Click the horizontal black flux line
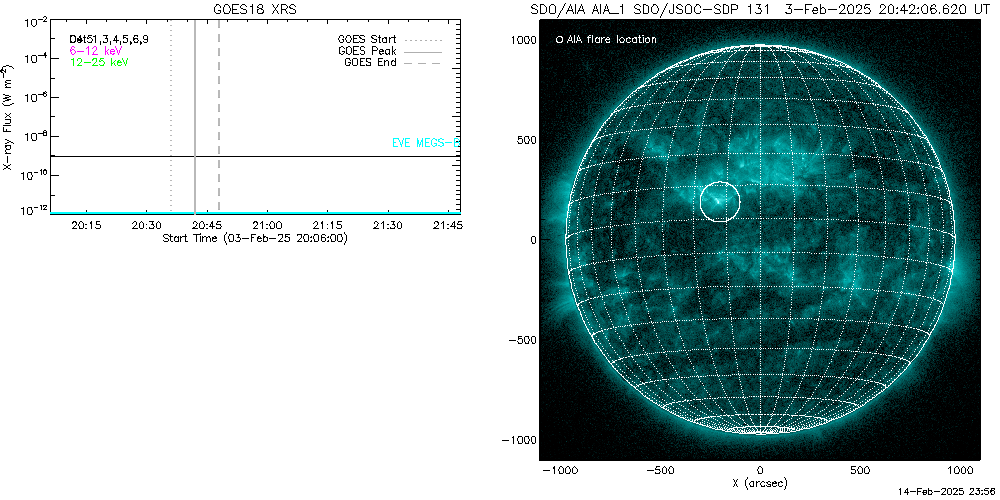This screenshot has height=500, width=1000. pyautogui.click(x=254, y=156)
